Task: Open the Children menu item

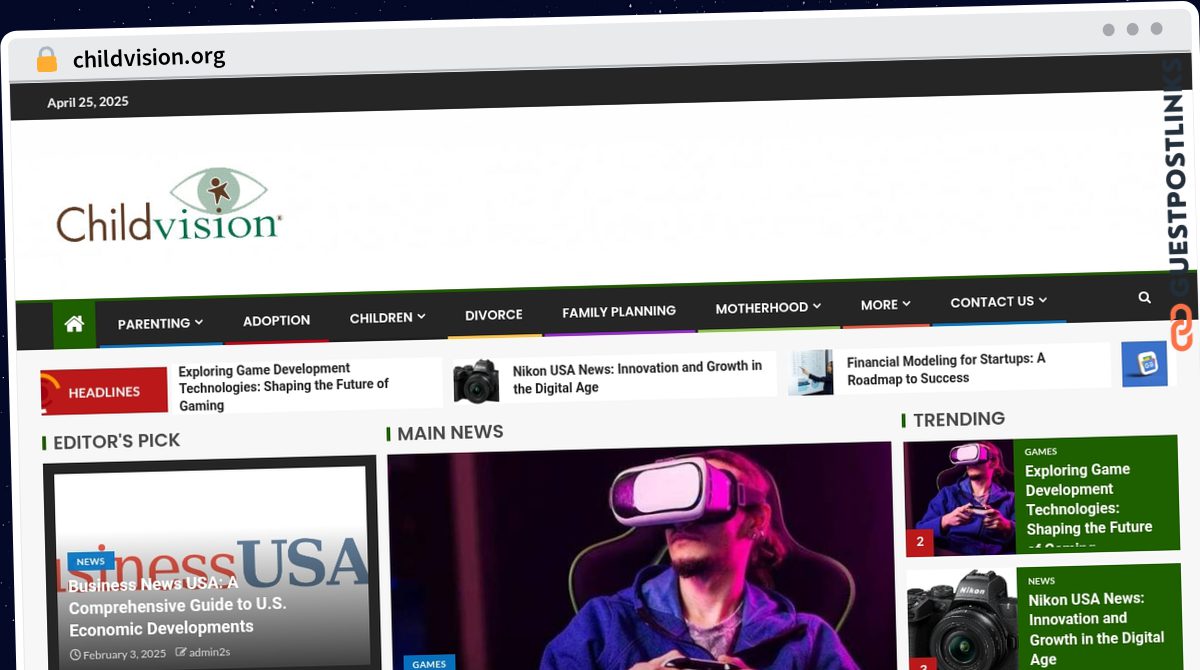Action: point(381,317)
